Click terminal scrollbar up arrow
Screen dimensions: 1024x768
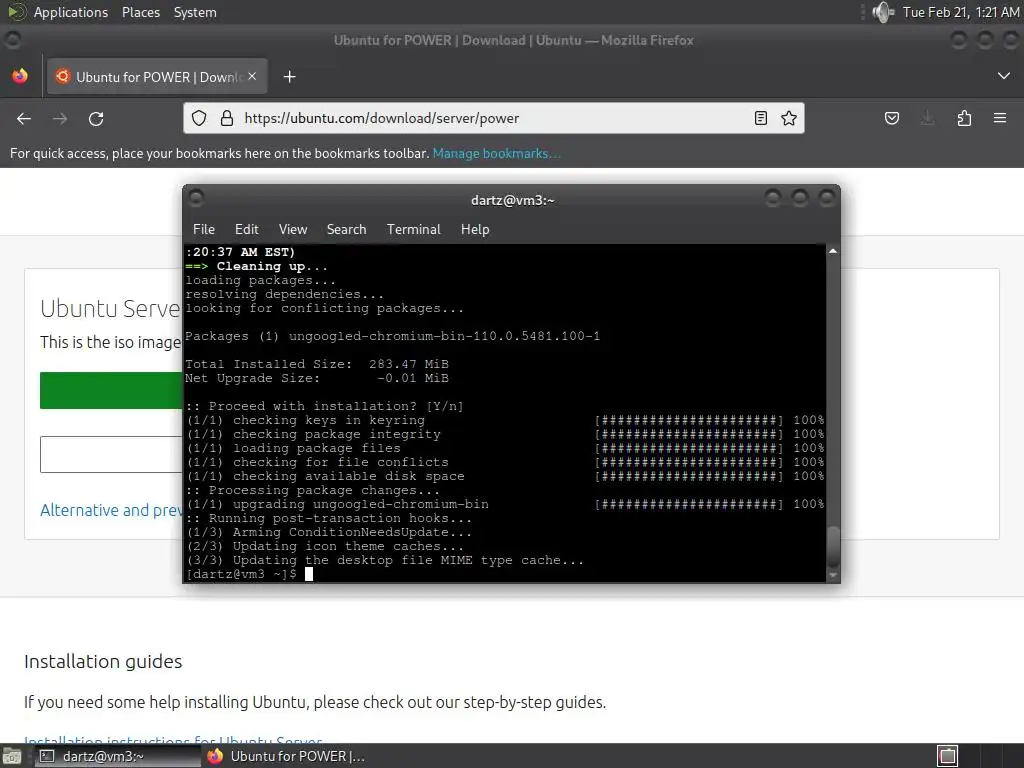tap(833, 251)
